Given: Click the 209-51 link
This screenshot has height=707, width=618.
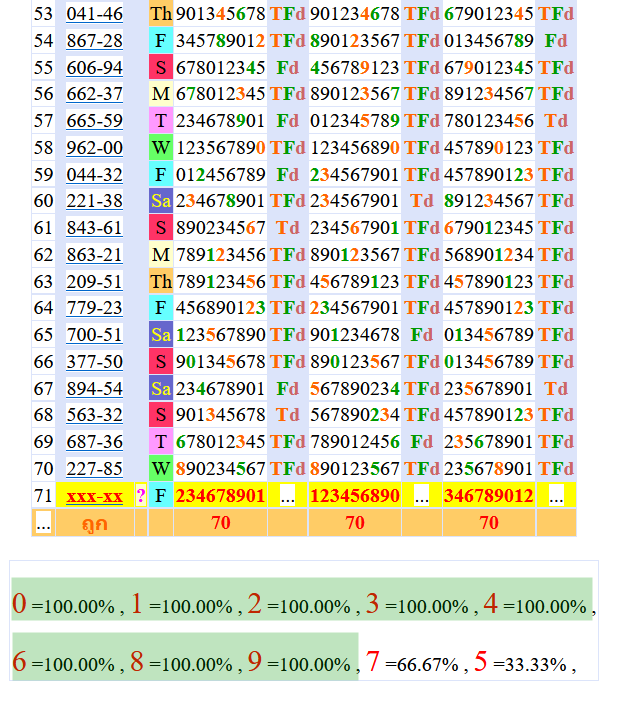Looking at the screenshot, I should point(94,282).
